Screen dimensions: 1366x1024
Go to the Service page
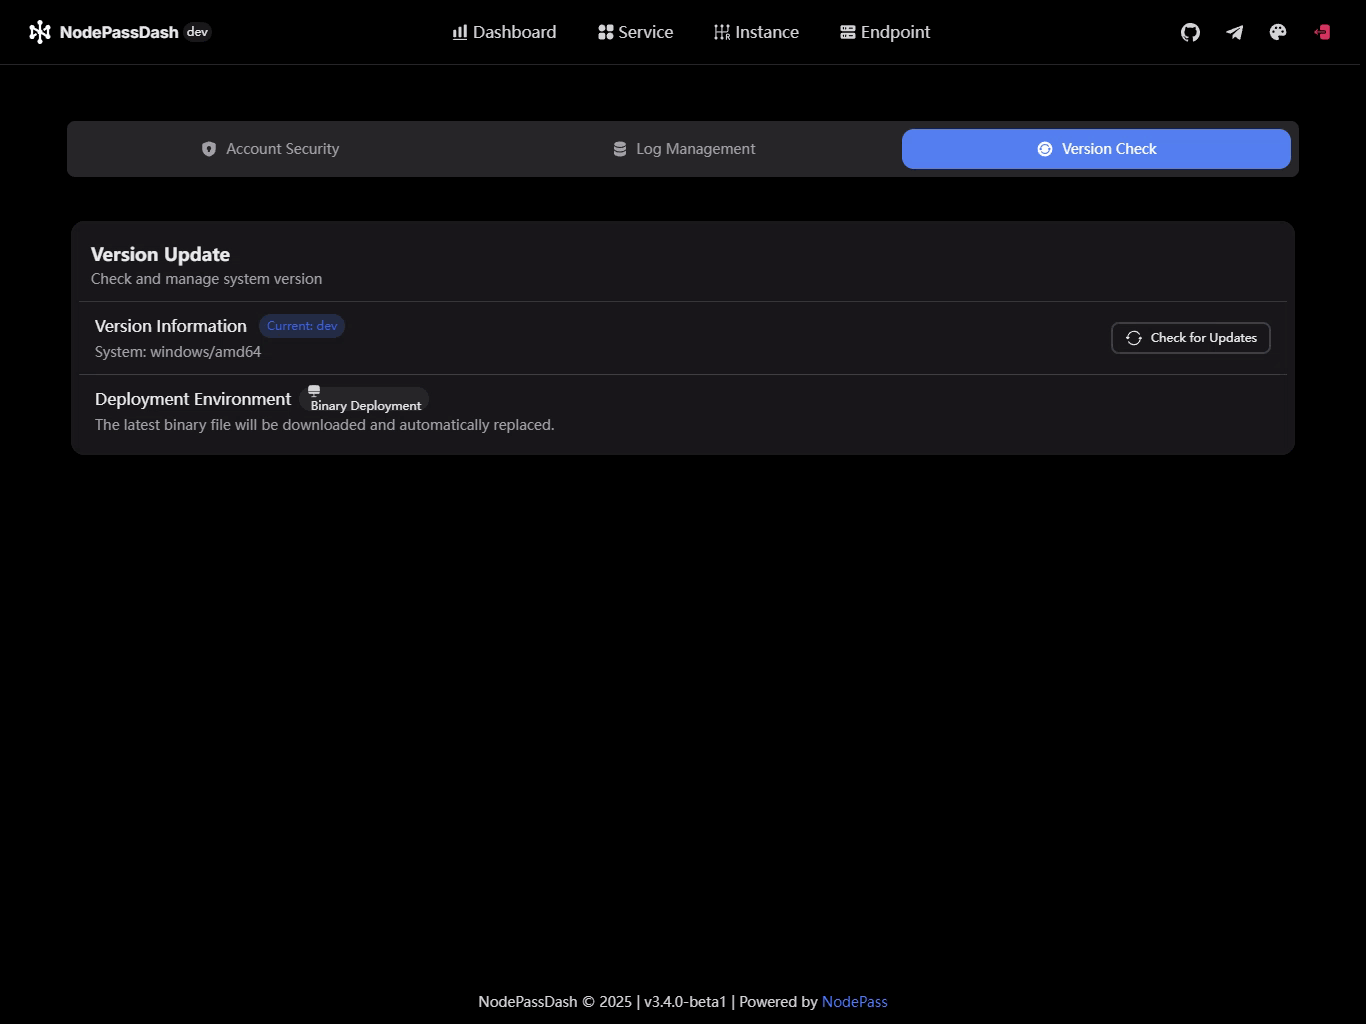635,32
